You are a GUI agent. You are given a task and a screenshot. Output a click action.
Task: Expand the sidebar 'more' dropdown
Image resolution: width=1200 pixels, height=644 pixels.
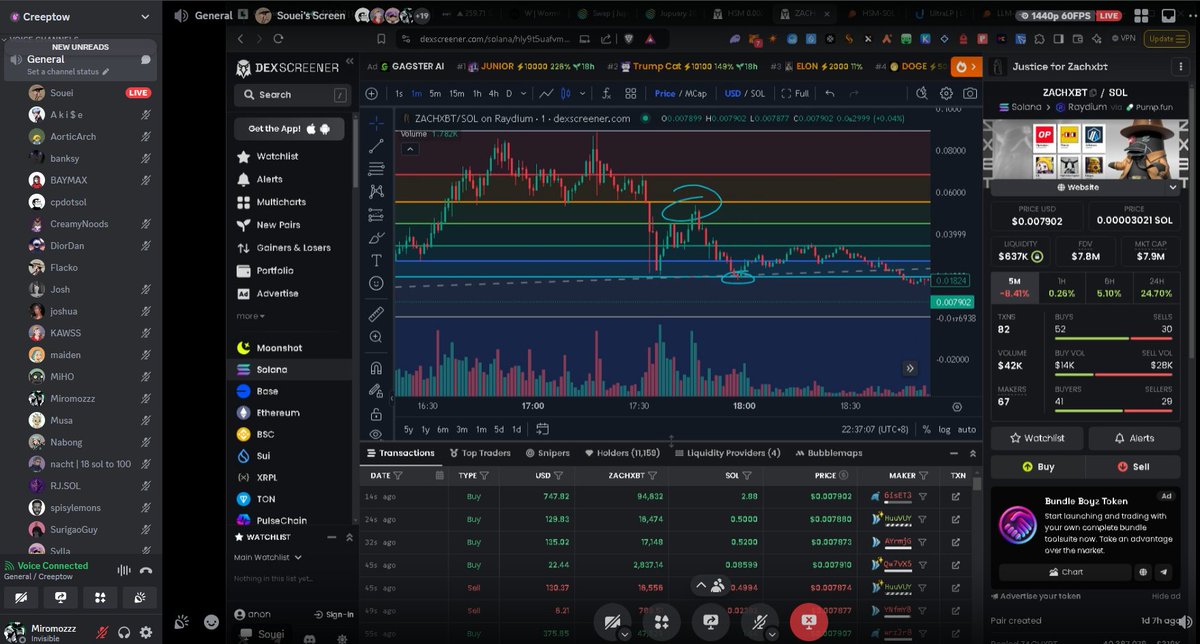coord(251,316)
